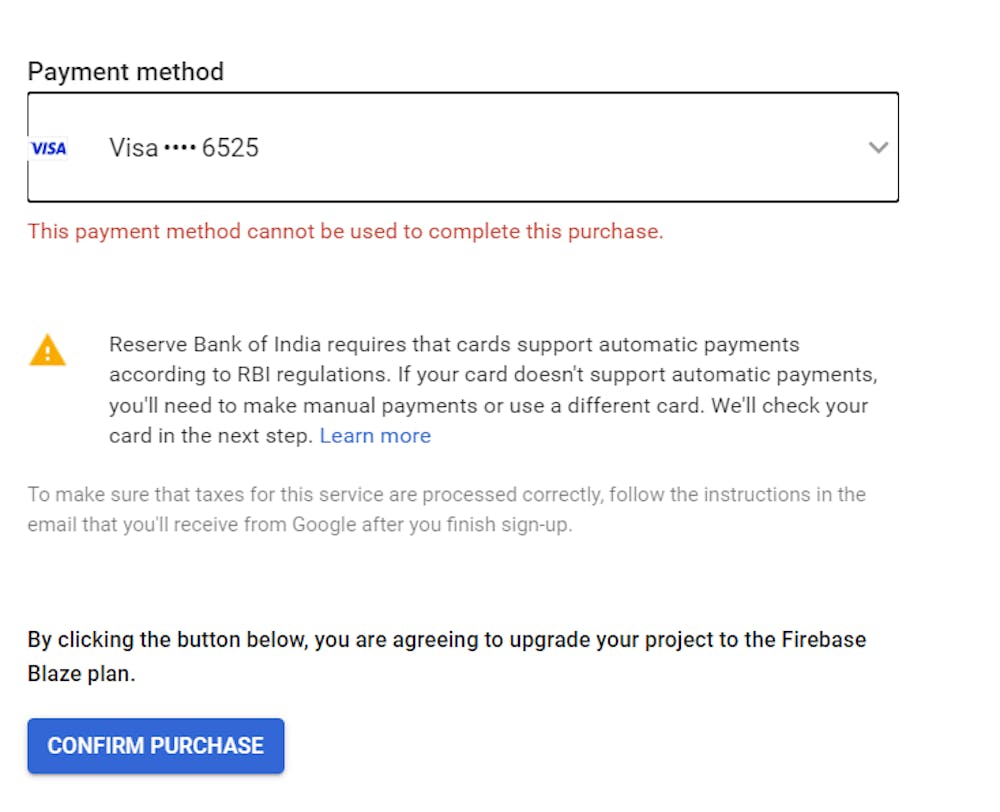The width and height of the screenshot is (1000, 812).
Task: Click the gray tax instructions paragraph
Action: (446, 509)
